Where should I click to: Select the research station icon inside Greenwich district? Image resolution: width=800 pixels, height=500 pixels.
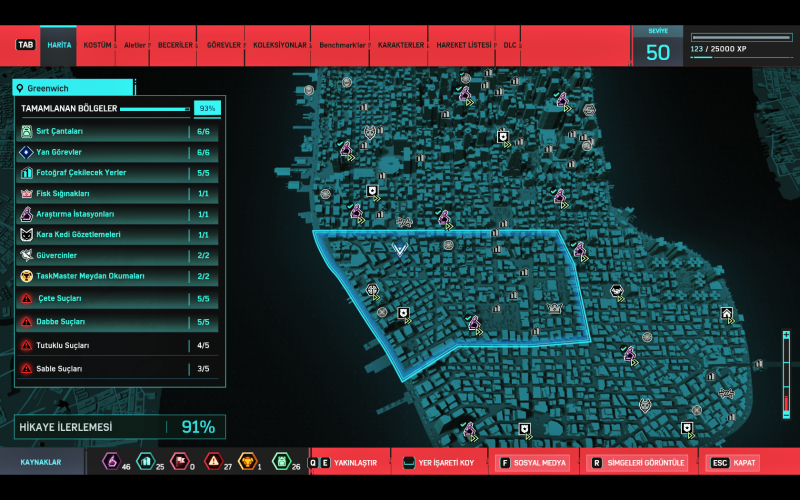click(x=474, y=323)
